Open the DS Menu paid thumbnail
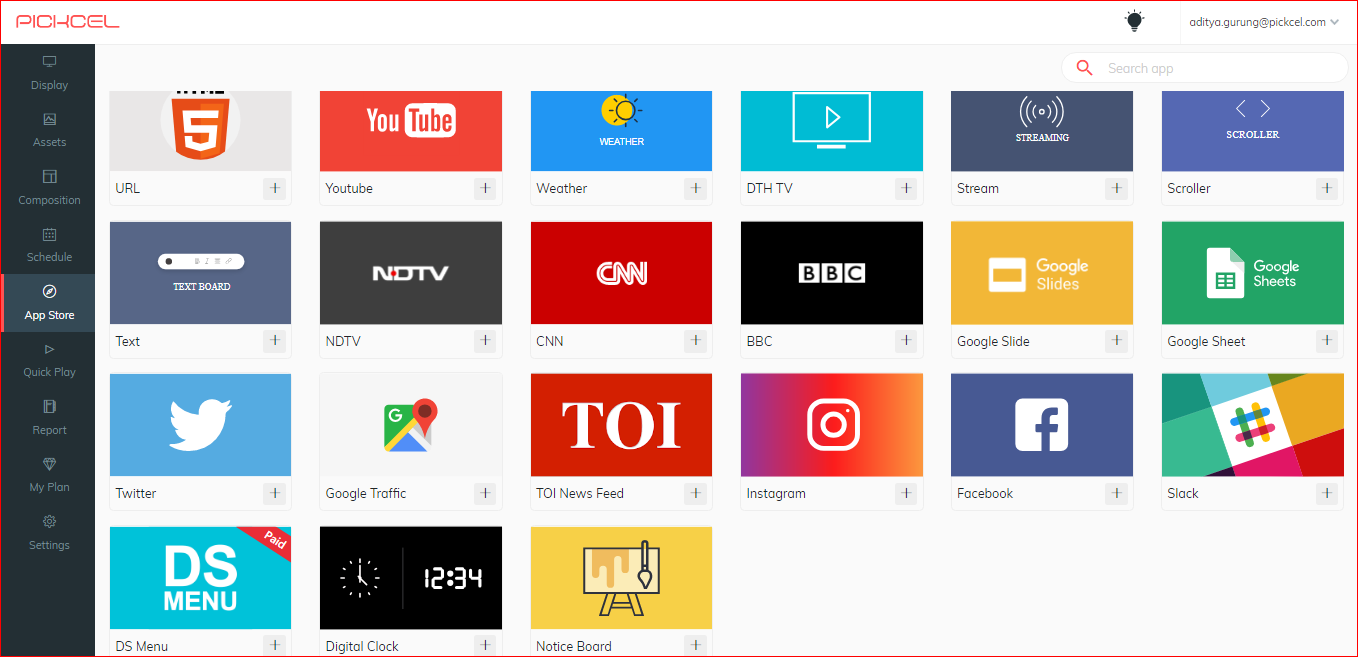 (x=200, y=578)
